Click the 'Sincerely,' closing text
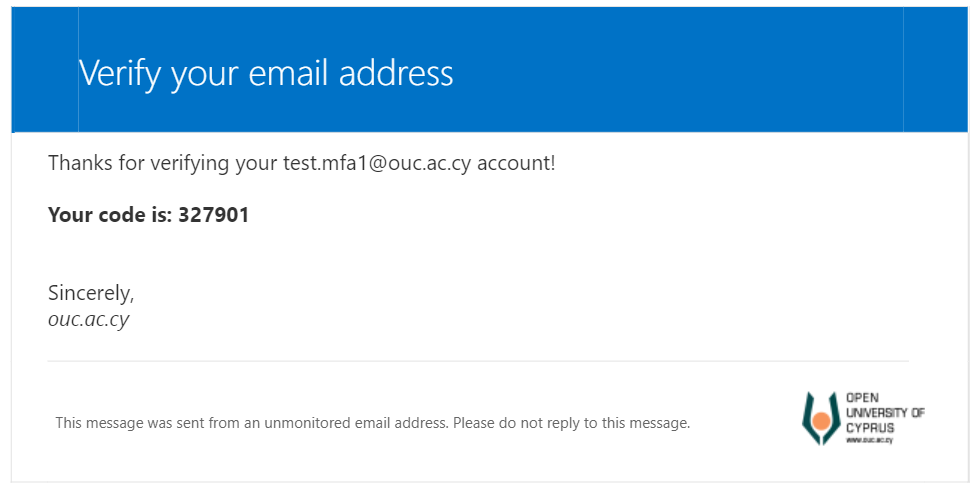The image size is (975, 489). [91, 293]
